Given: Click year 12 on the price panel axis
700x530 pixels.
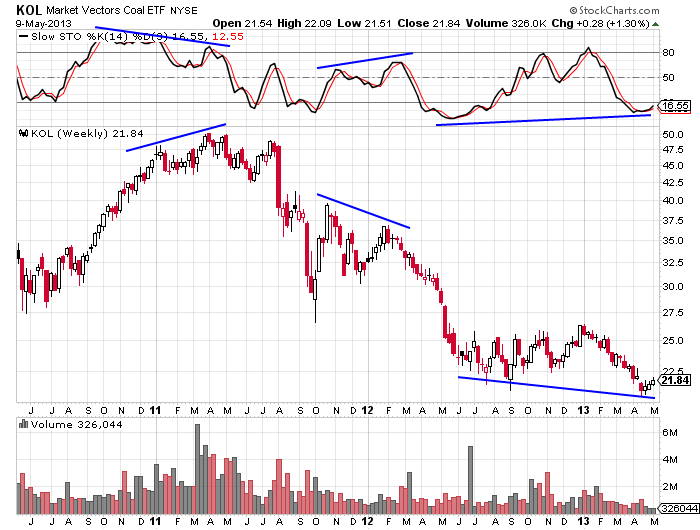Looking at the screenshot, I should pos(367,410).
